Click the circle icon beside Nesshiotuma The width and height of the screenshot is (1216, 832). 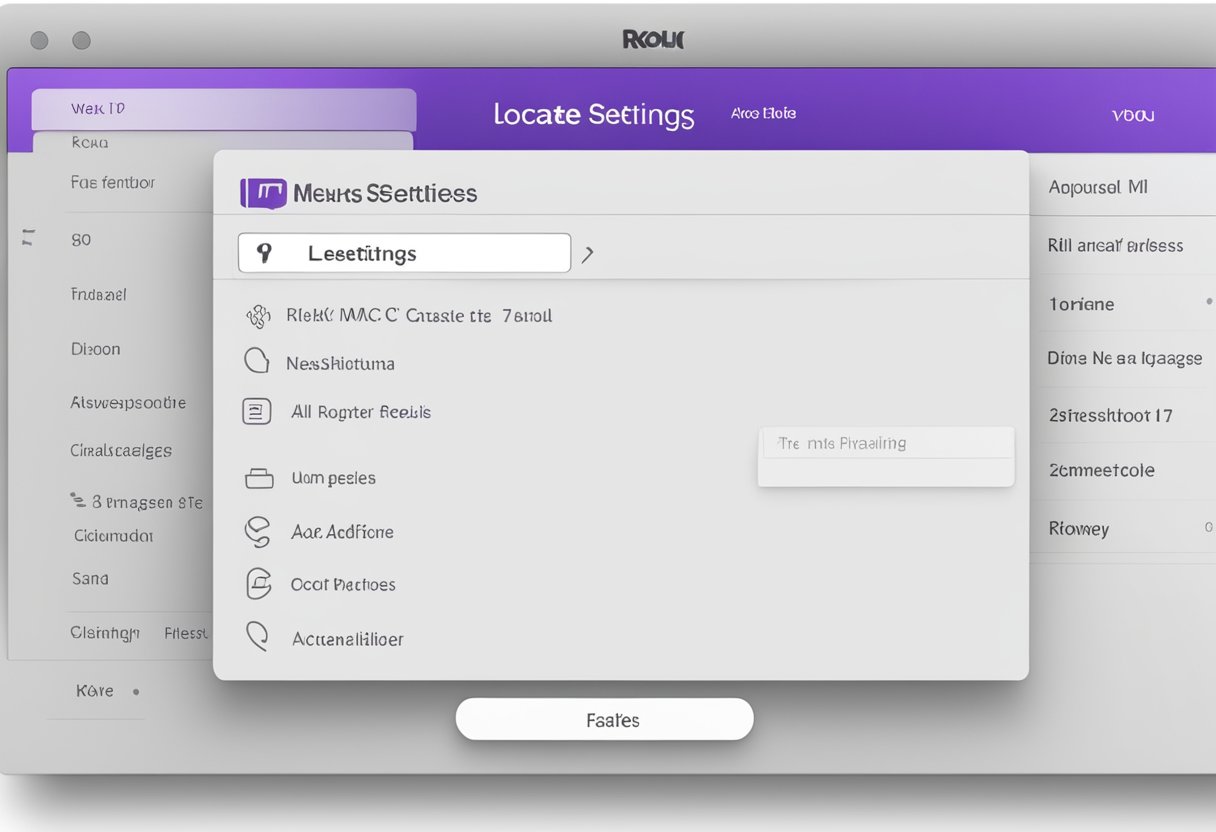257,362
